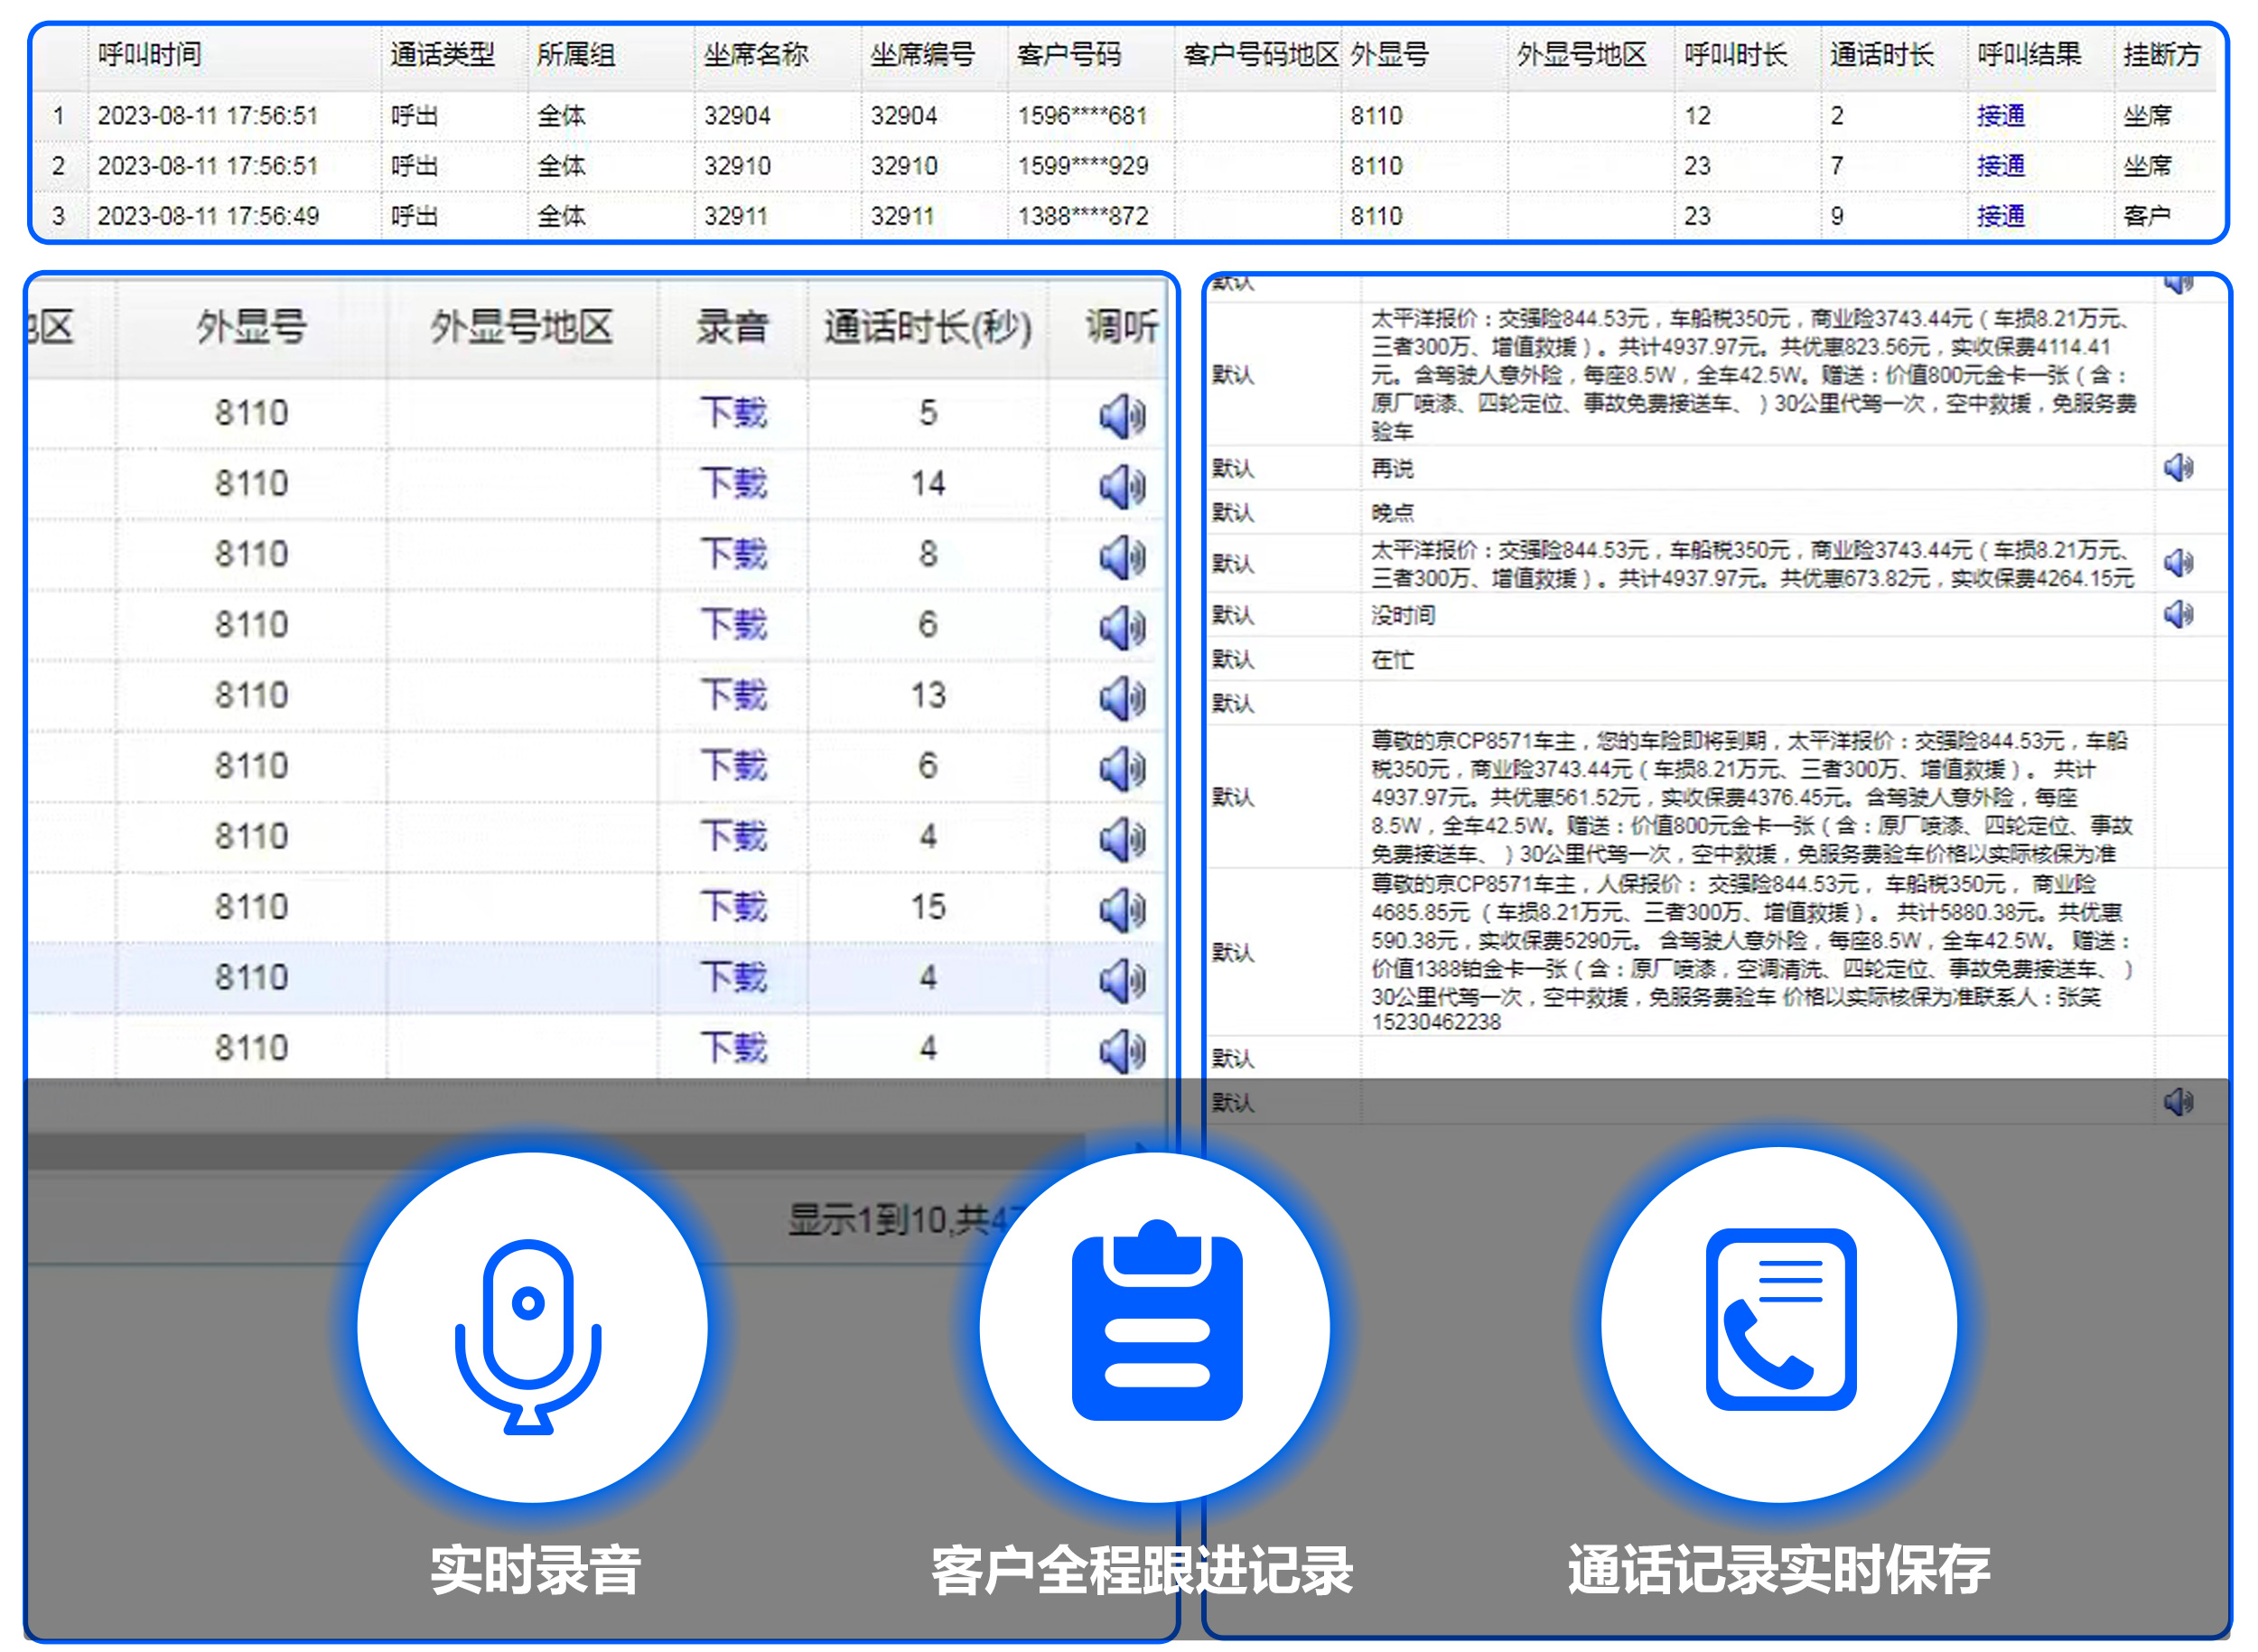
Task: Download recording of the 5-second call
Action: [x=733, y=413]
